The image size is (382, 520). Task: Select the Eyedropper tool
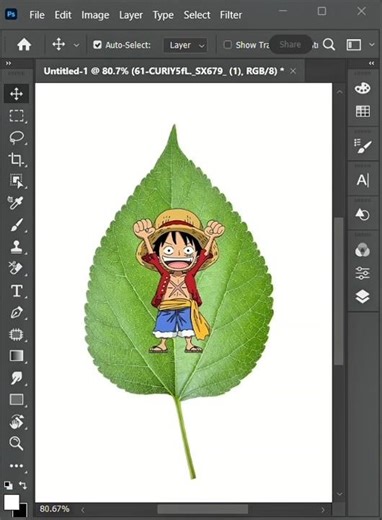[16, 202]
